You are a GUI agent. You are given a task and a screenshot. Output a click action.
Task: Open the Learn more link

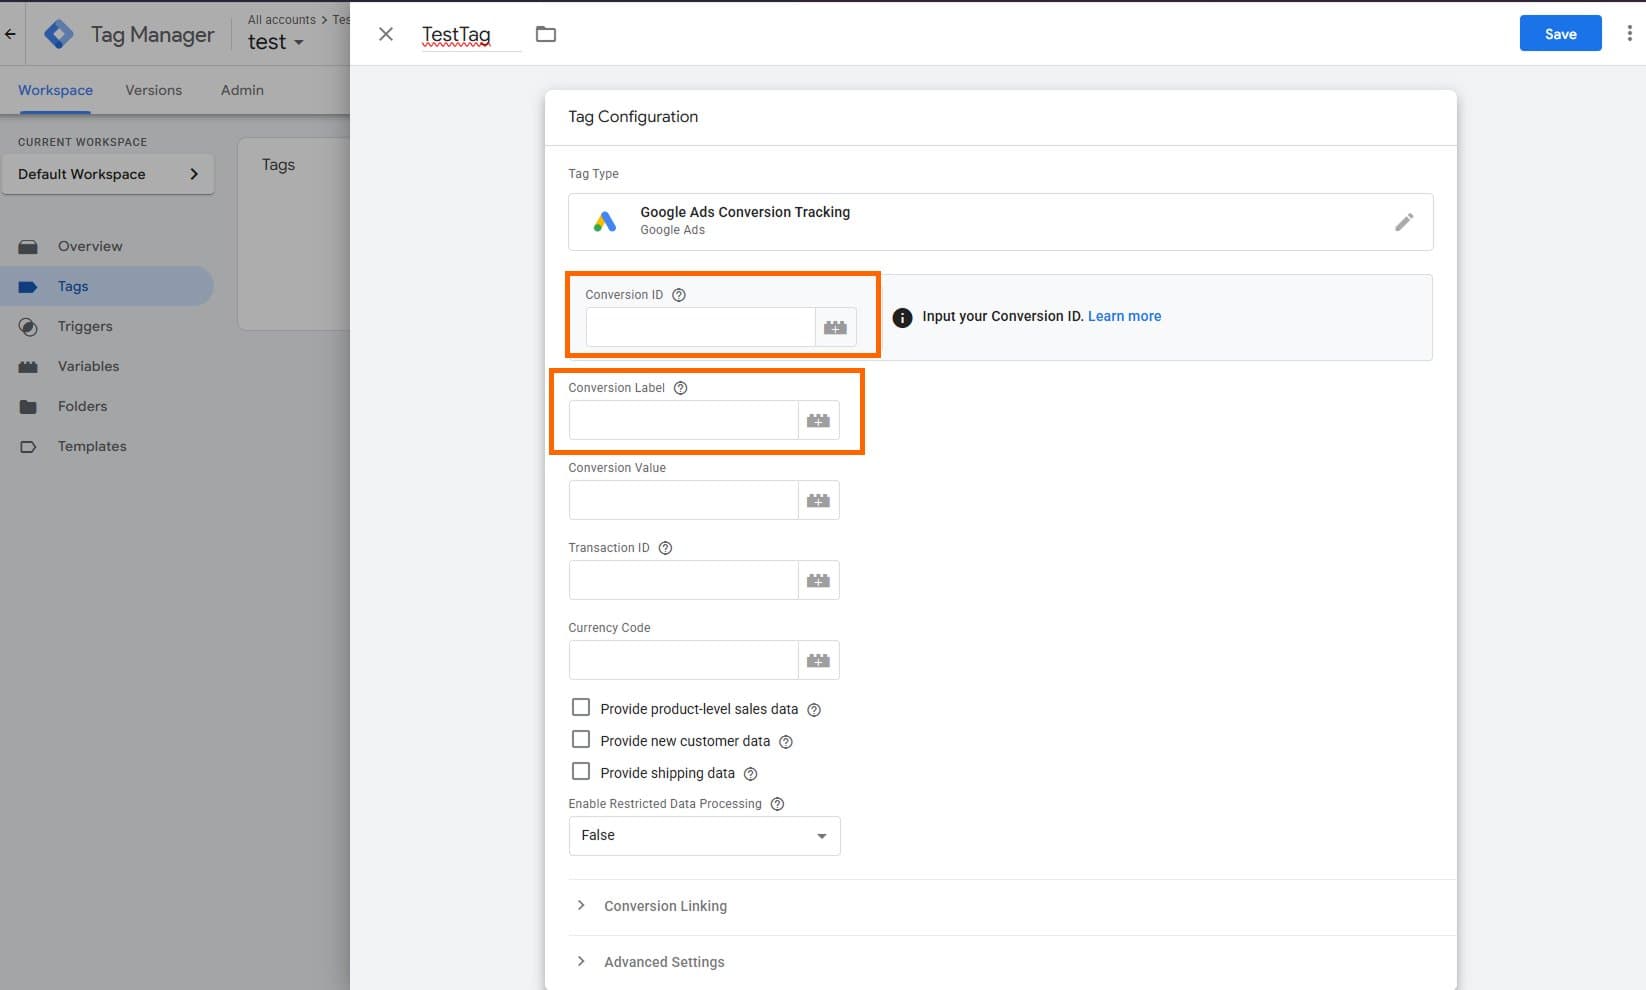tap(1124, 316)
